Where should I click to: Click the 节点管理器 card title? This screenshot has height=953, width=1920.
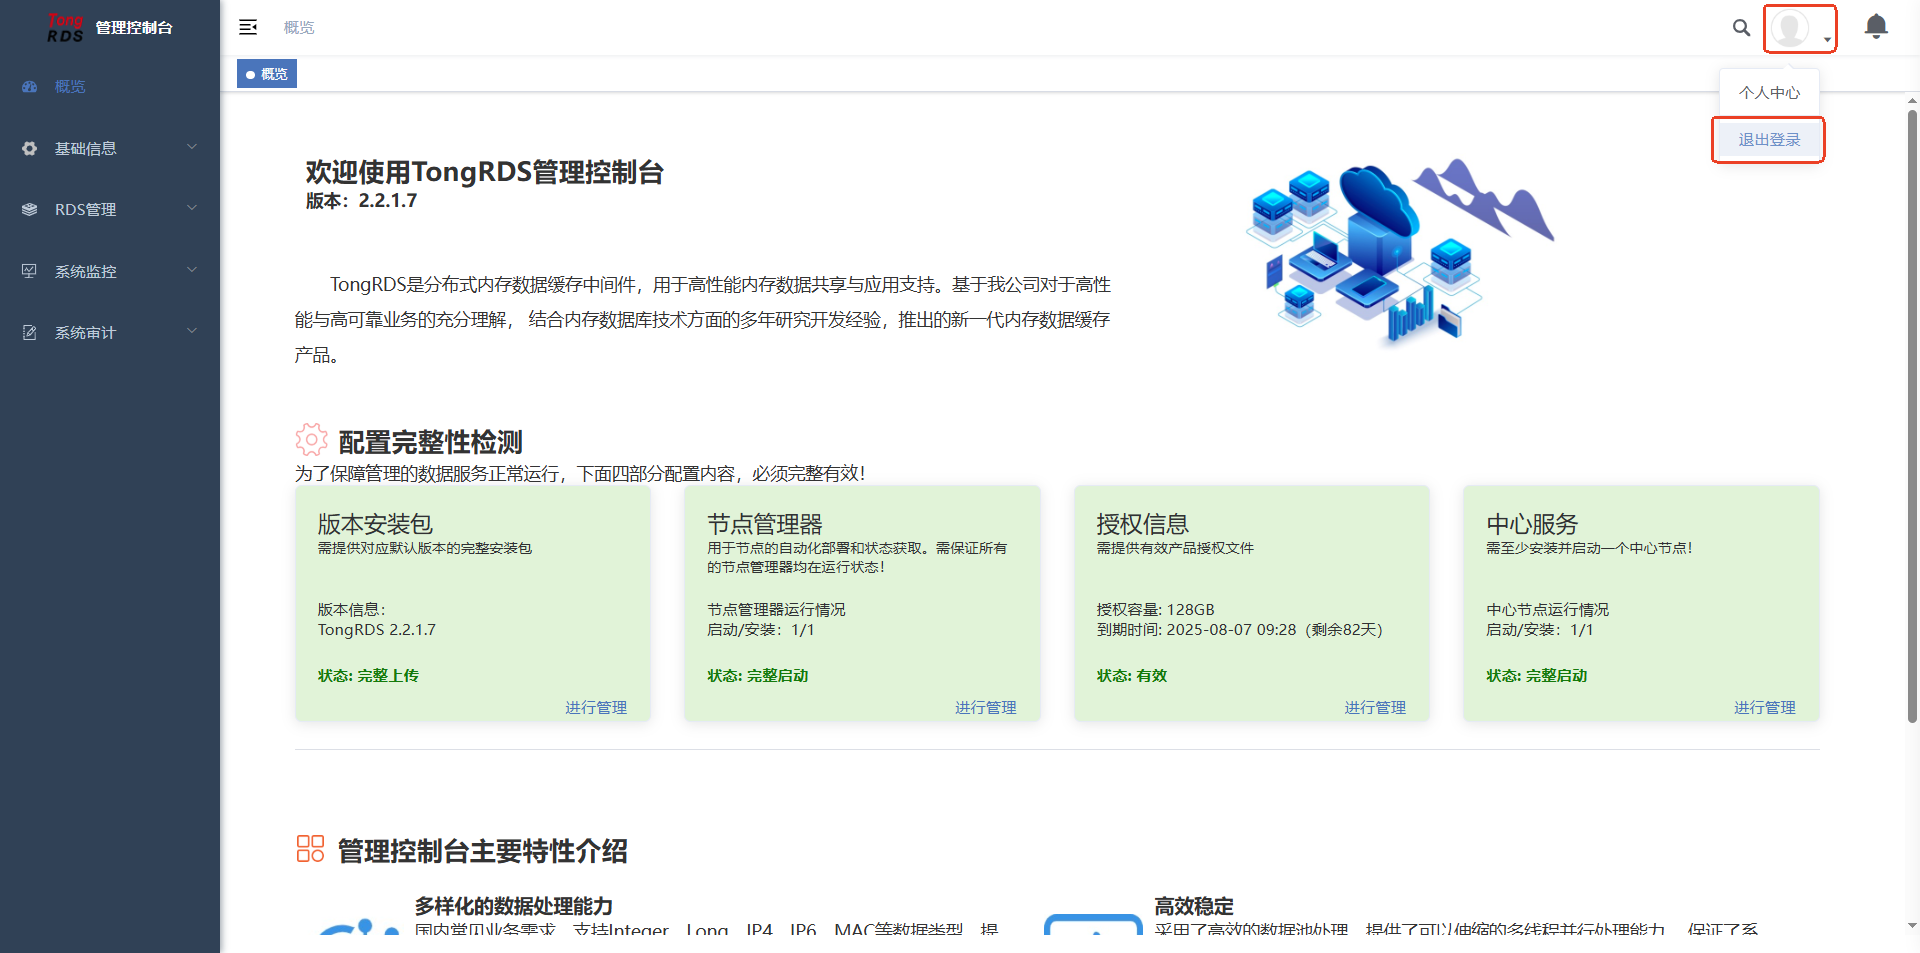pyautogui.click(x=765, y=524)
